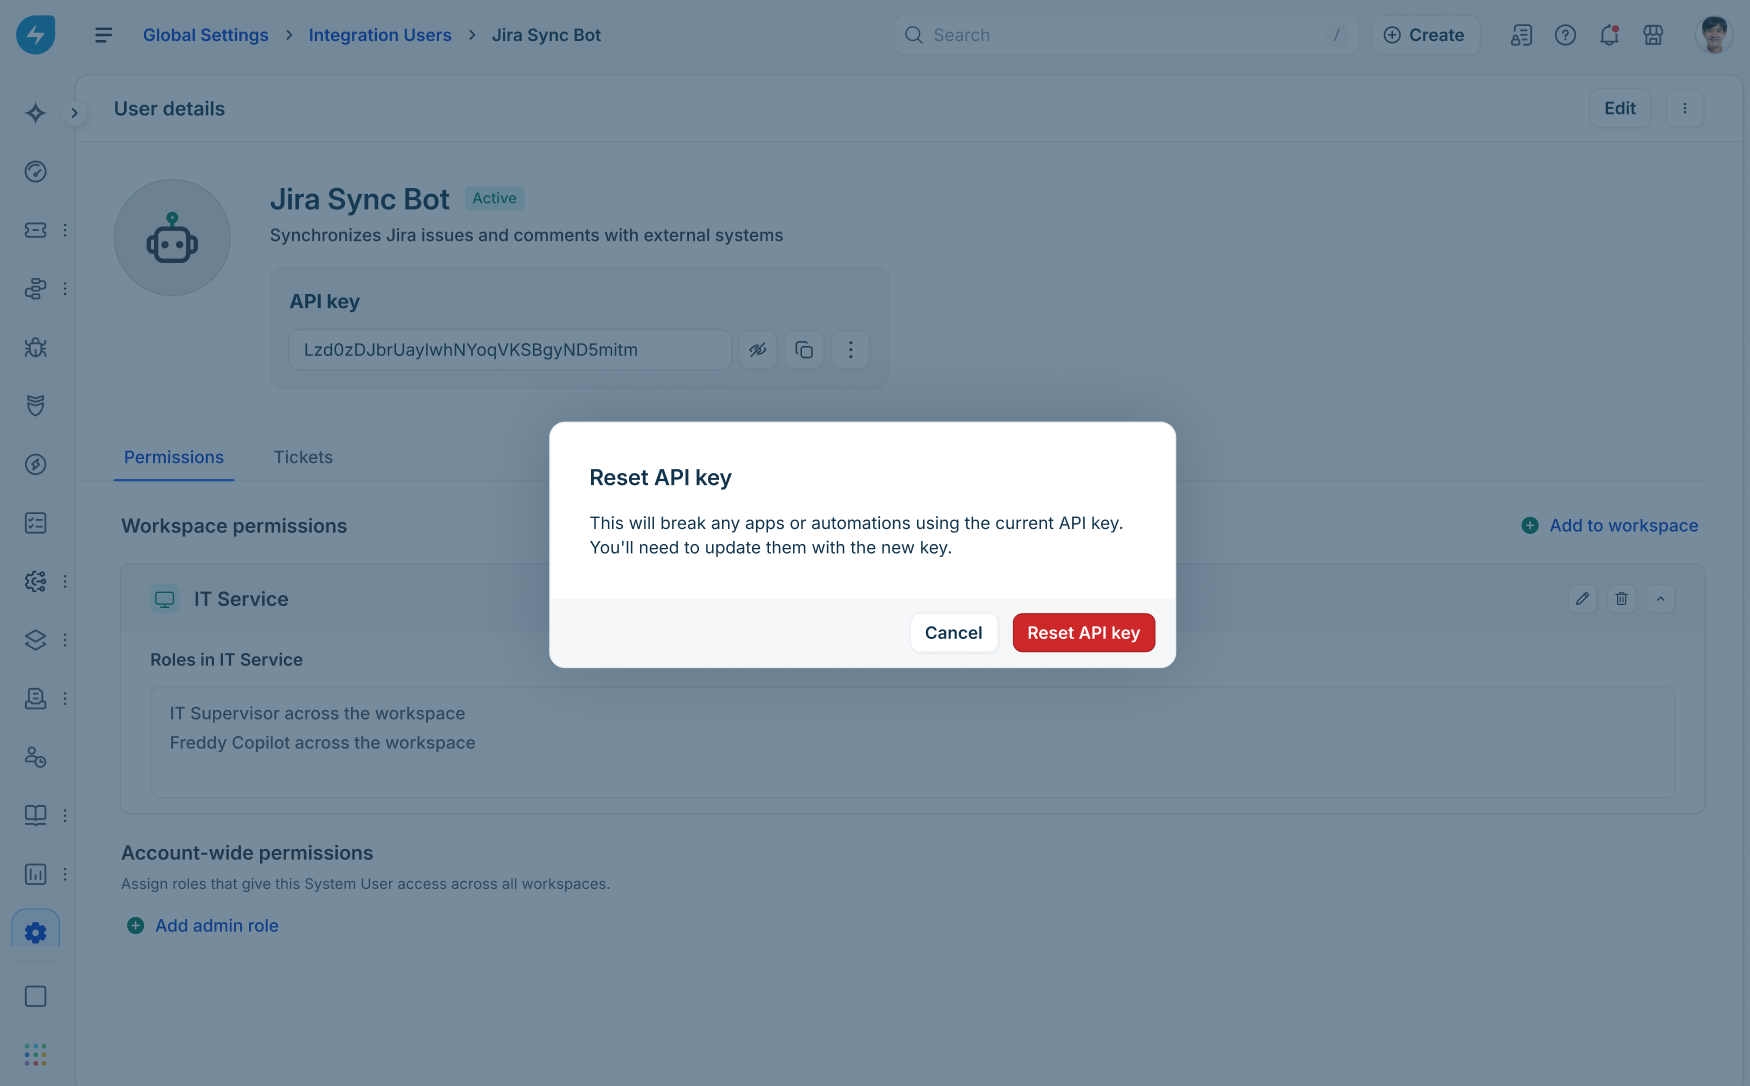Screen dimensions: 1750x1086
Task: Confirm with the red Reset API key button
Action: [x=1084, y=633]
